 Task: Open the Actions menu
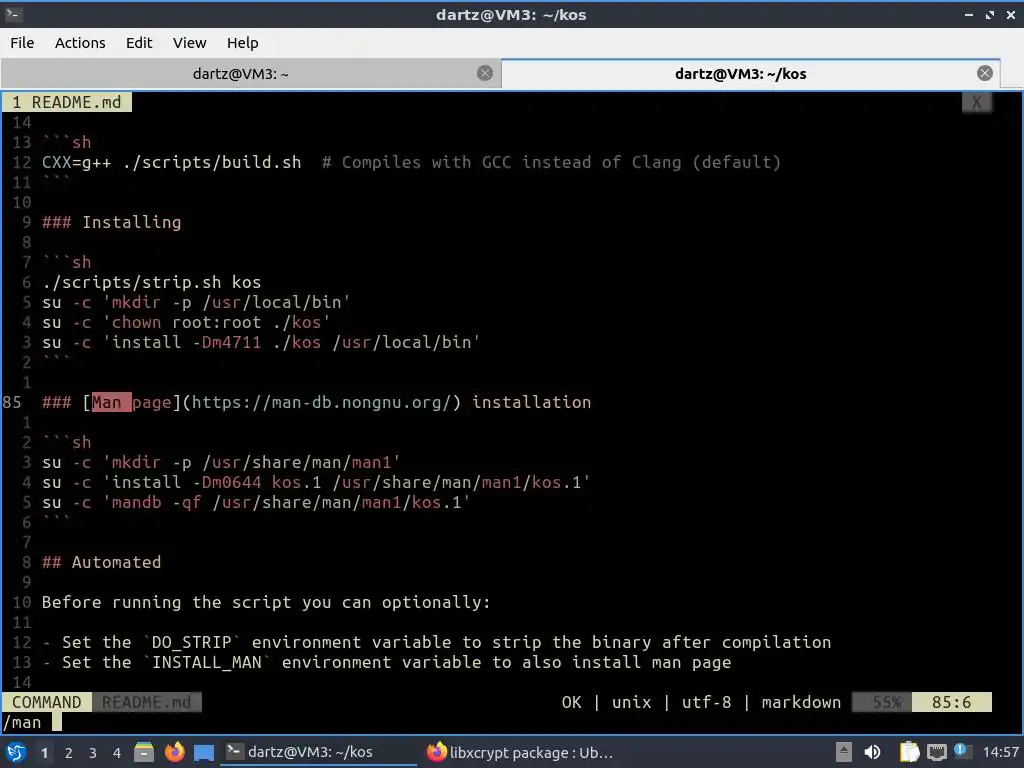[x=80, y=43]
